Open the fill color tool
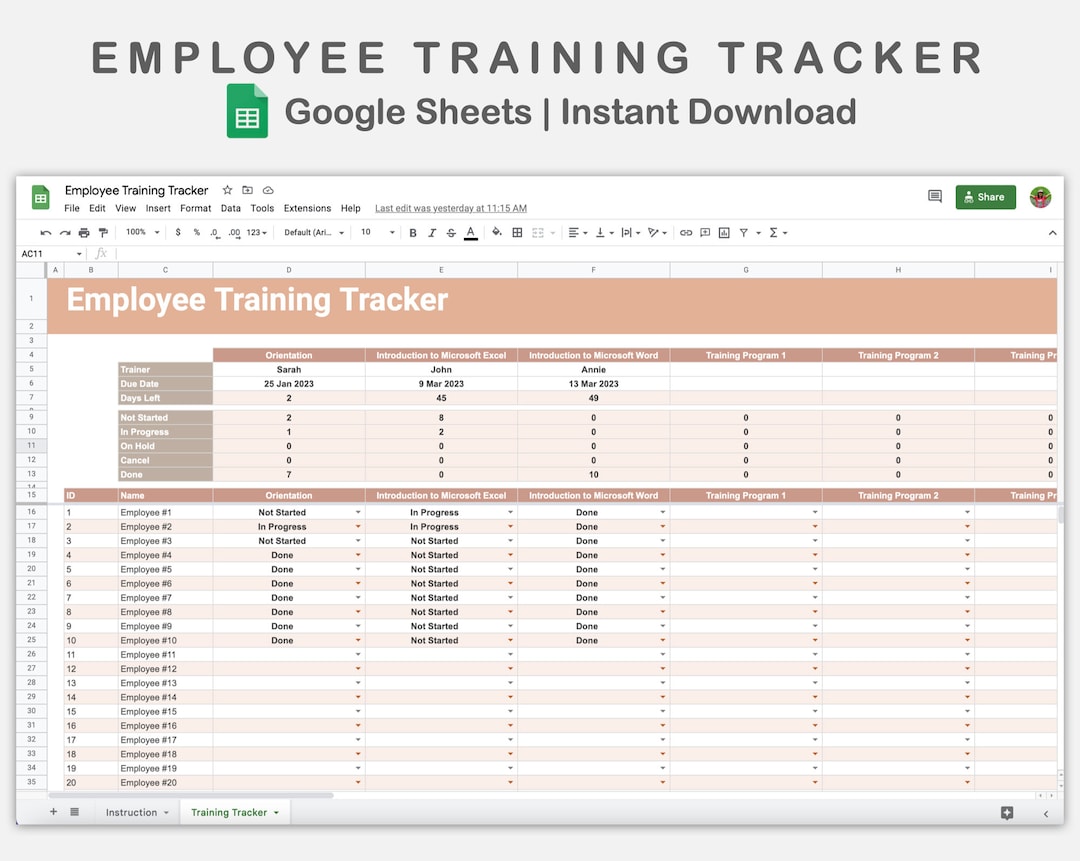Viewport: 1080px width, 861px height. (x=497, y=232)
